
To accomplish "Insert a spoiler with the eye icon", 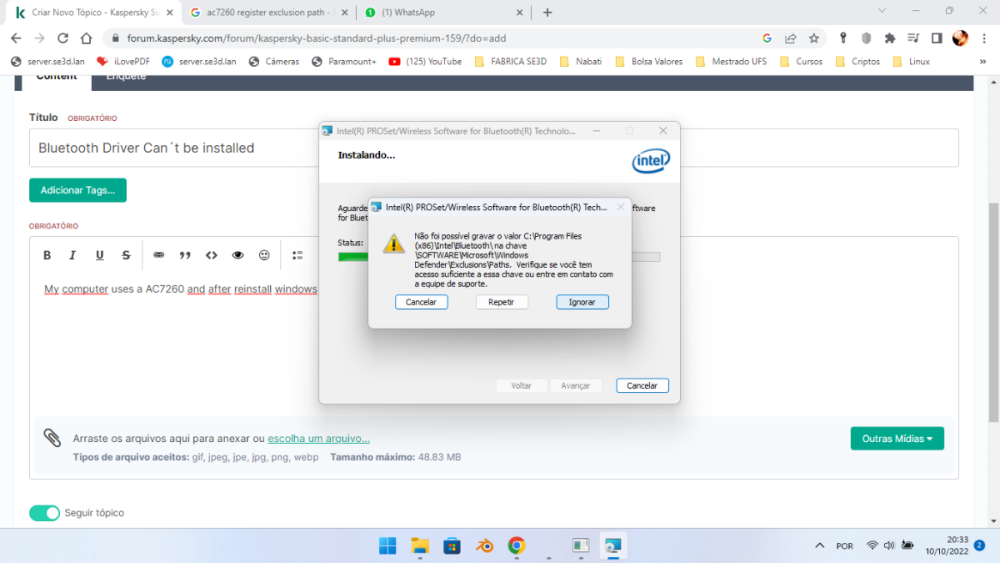I will click(x=238, y=255).
